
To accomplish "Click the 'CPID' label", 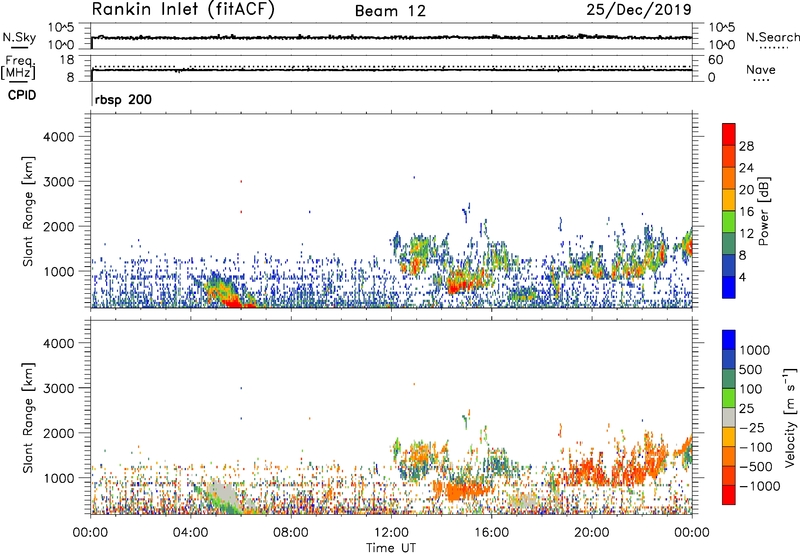I will [x=22, y=95].
